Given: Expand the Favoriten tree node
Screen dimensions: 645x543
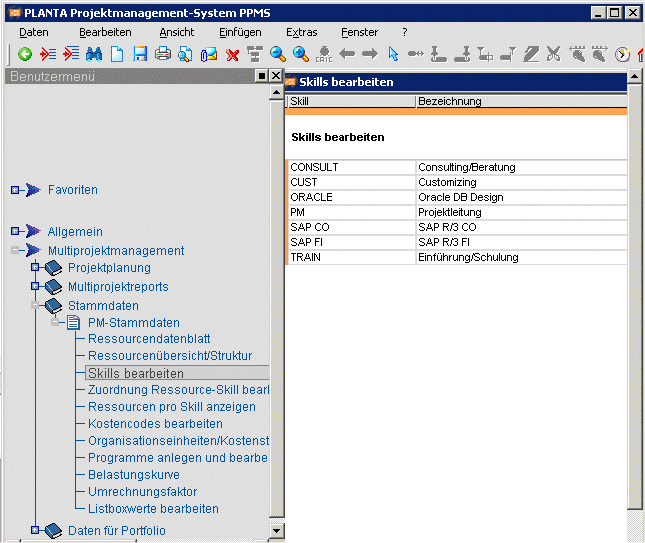Looking at the screenshot, I should (x=15, y=190).
